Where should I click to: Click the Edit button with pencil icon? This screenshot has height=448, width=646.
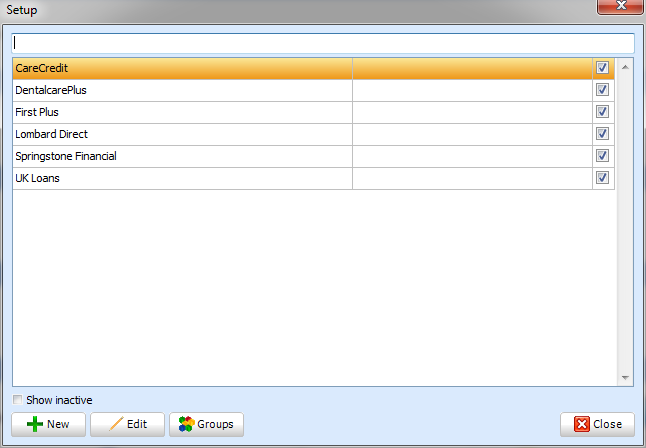coord(127,424)
